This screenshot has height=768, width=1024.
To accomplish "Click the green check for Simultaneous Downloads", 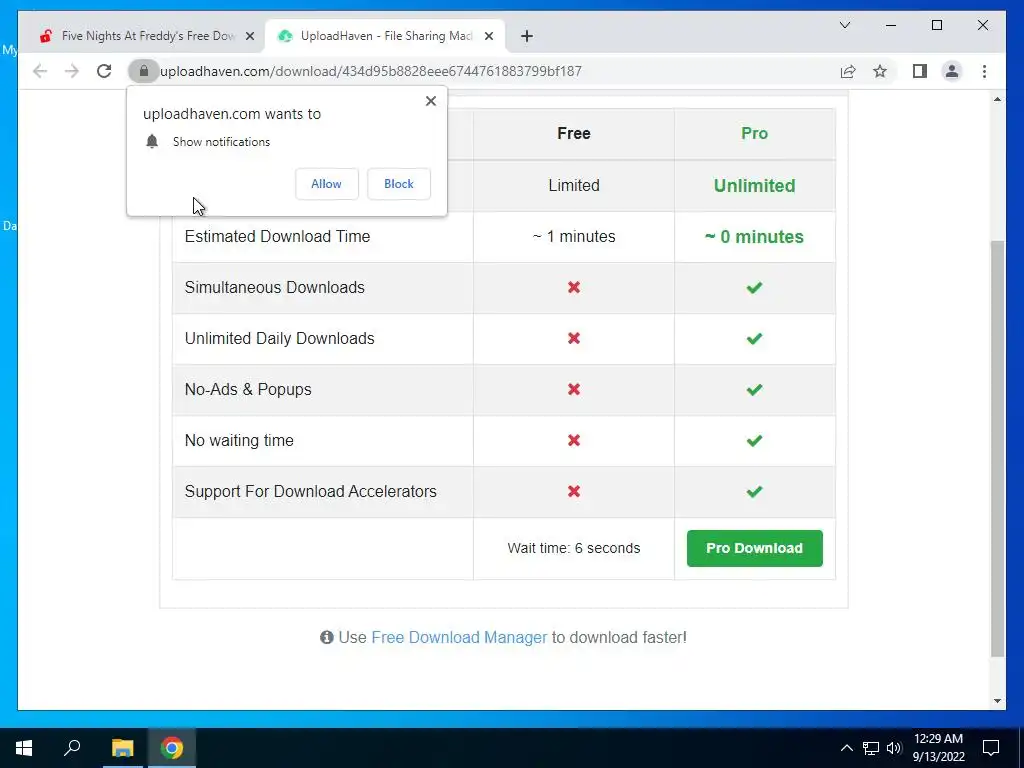I will tap(754, 287).
